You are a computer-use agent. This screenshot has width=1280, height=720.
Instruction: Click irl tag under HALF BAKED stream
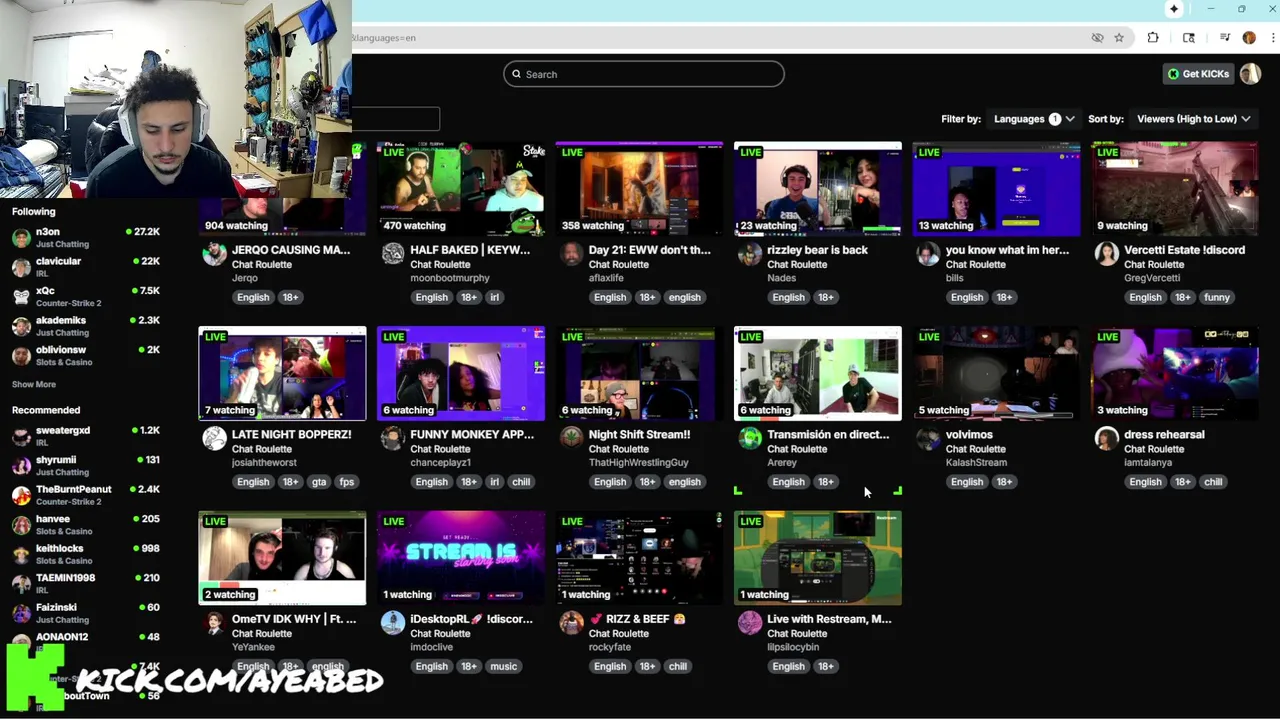point(494,297)
